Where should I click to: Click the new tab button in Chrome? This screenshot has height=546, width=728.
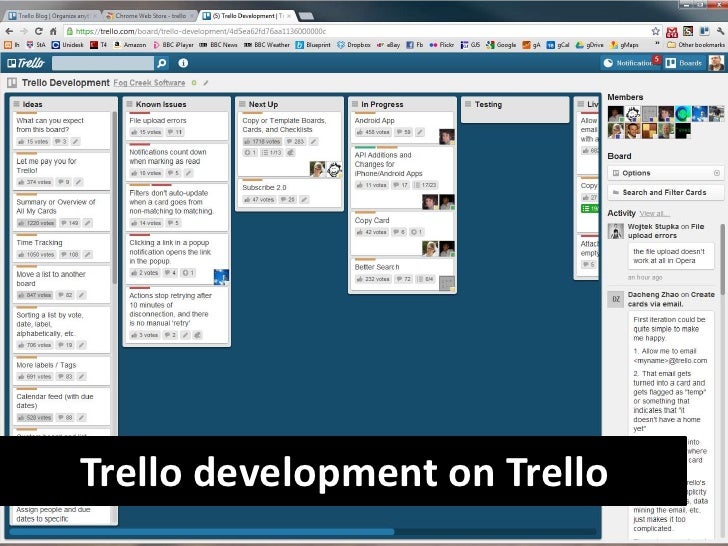[x=306, y=16]
